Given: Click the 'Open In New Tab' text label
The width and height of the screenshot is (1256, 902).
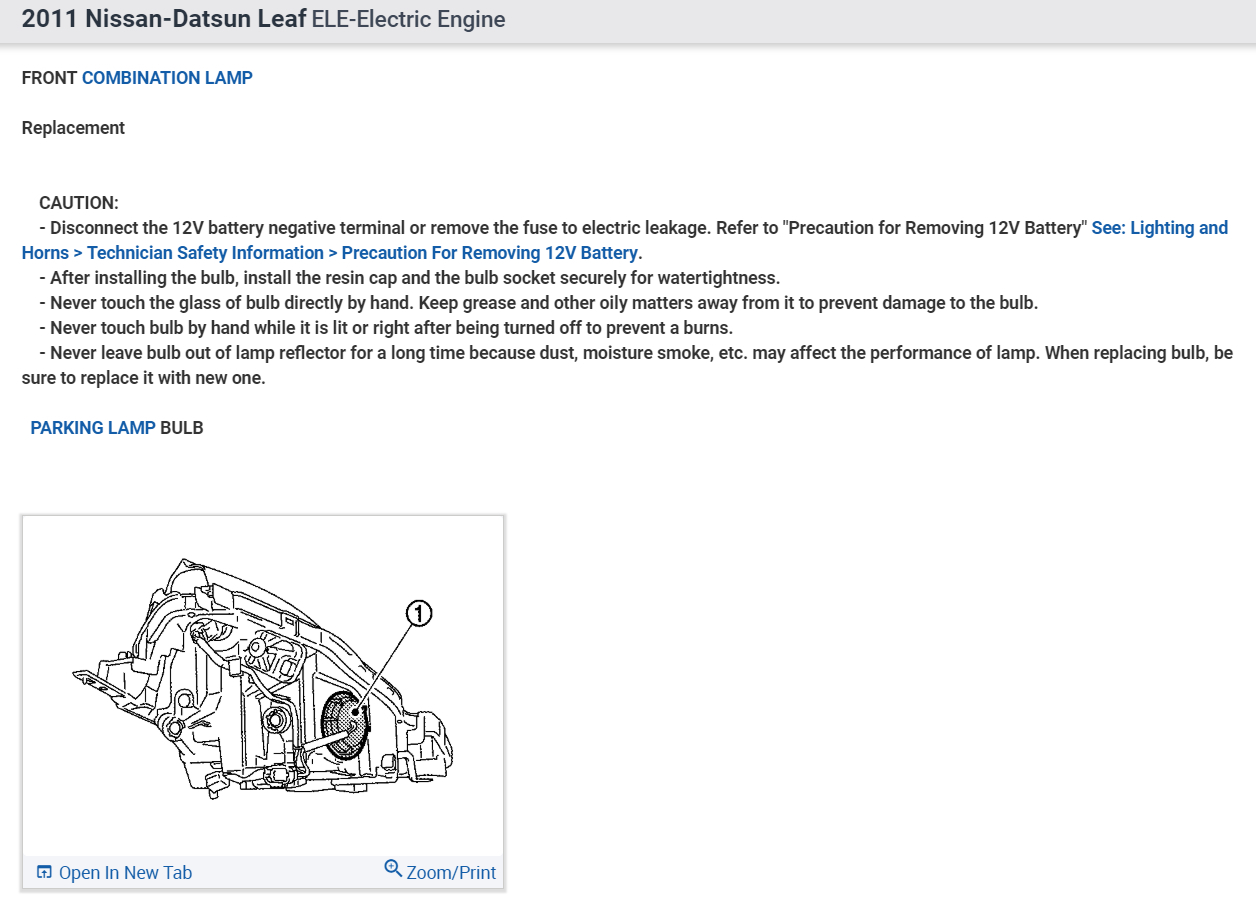Looking at the screenshot, I should point(125,872).
